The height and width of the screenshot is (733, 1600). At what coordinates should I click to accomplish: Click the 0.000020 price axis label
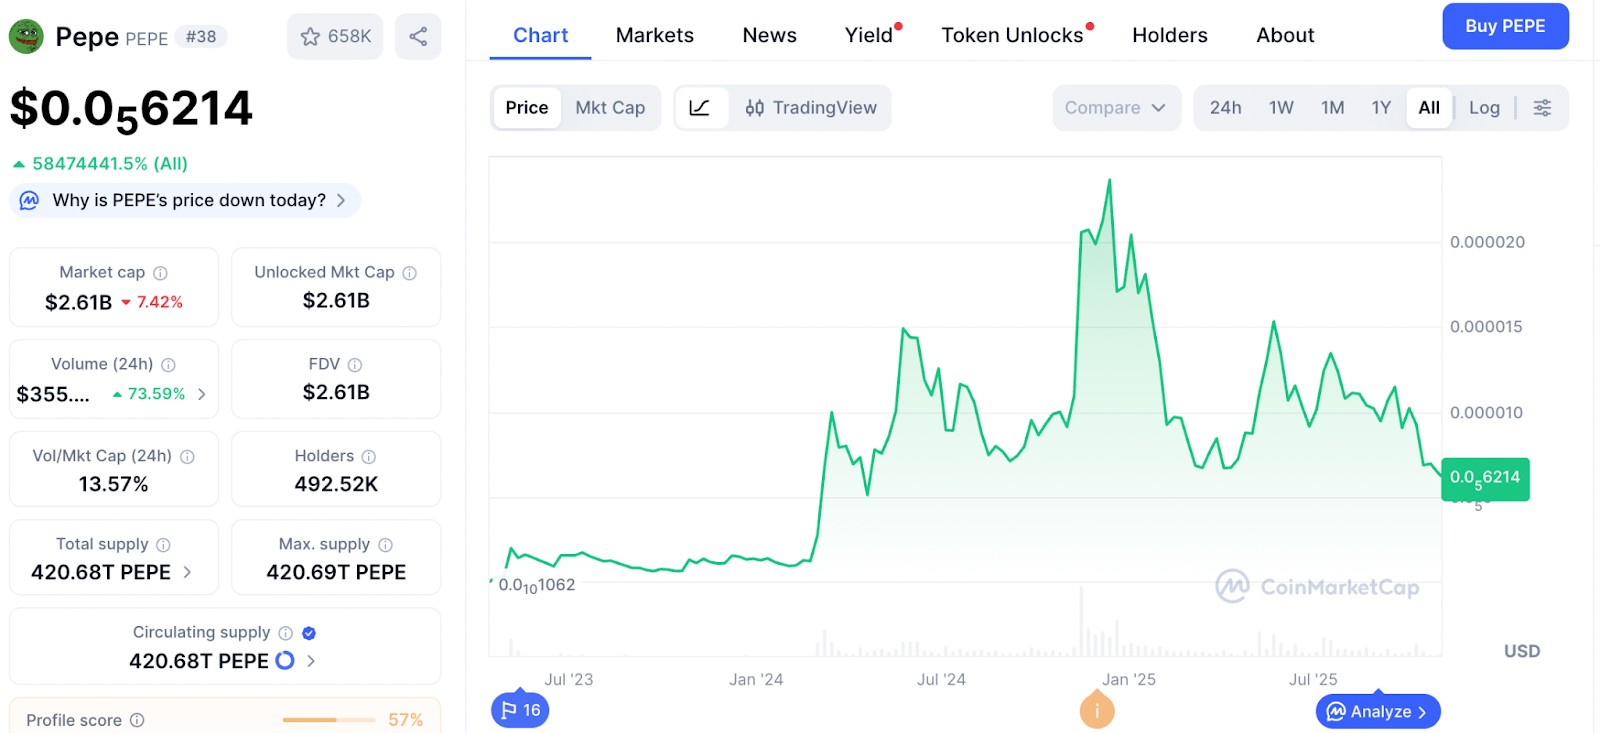[1487, 242]
